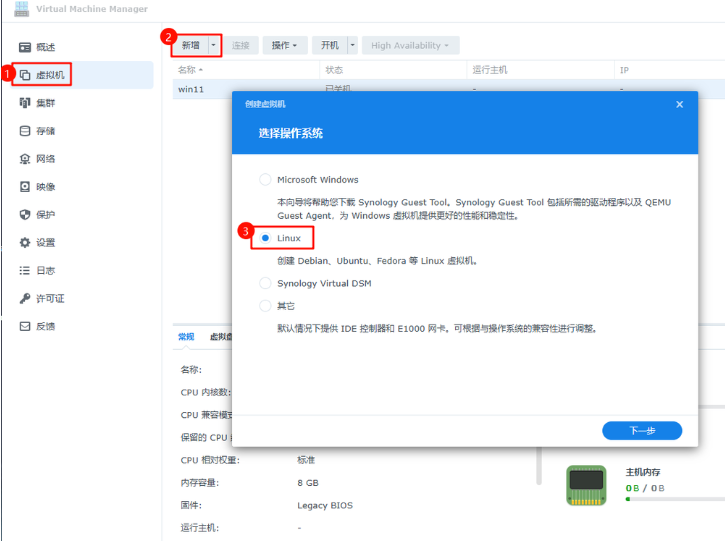Click the IDE 控制器 E1000 description text

pos(437,328)
